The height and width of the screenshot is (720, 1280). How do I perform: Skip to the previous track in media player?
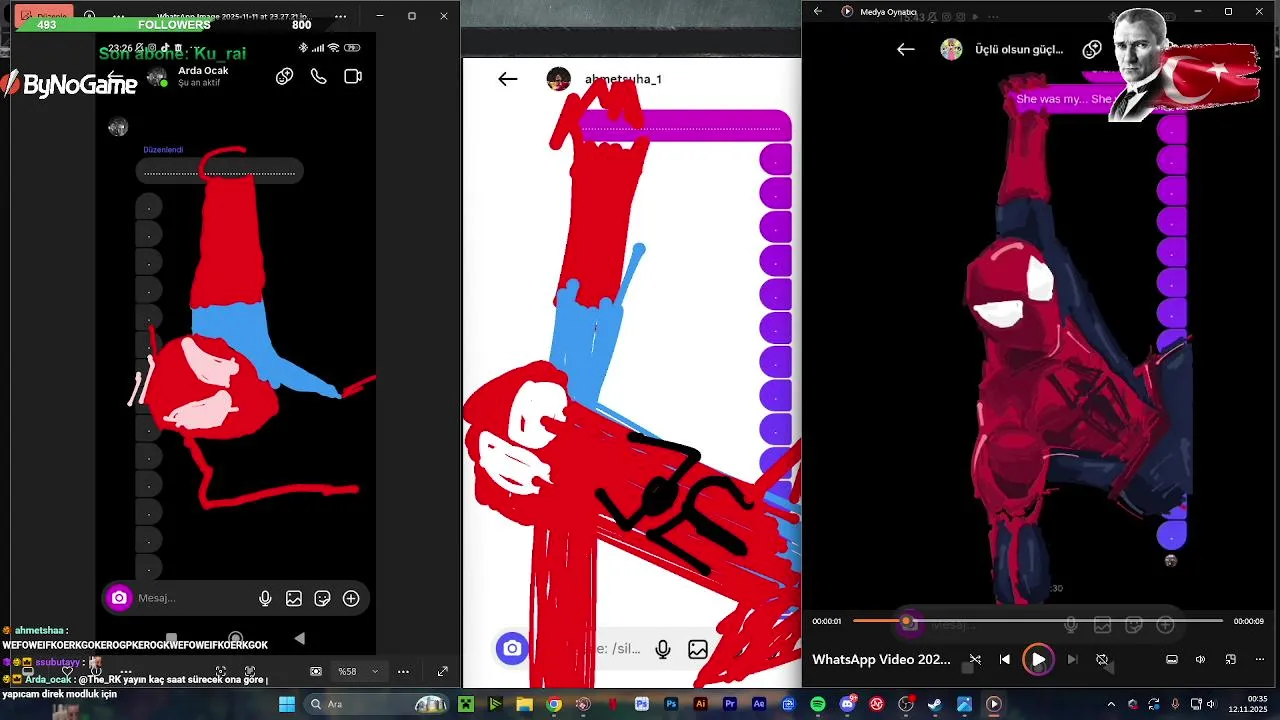pos(1005,659)
